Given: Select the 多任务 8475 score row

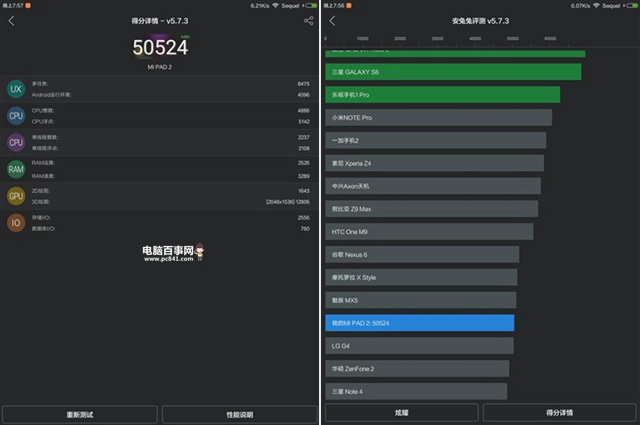Looking at the screenshot, I should (x=171, y=84).
